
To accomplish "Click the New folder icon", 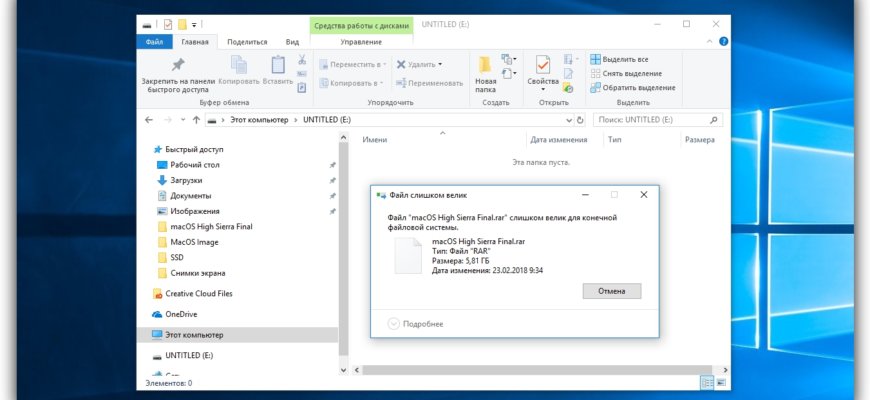I will tap(485, 65).
